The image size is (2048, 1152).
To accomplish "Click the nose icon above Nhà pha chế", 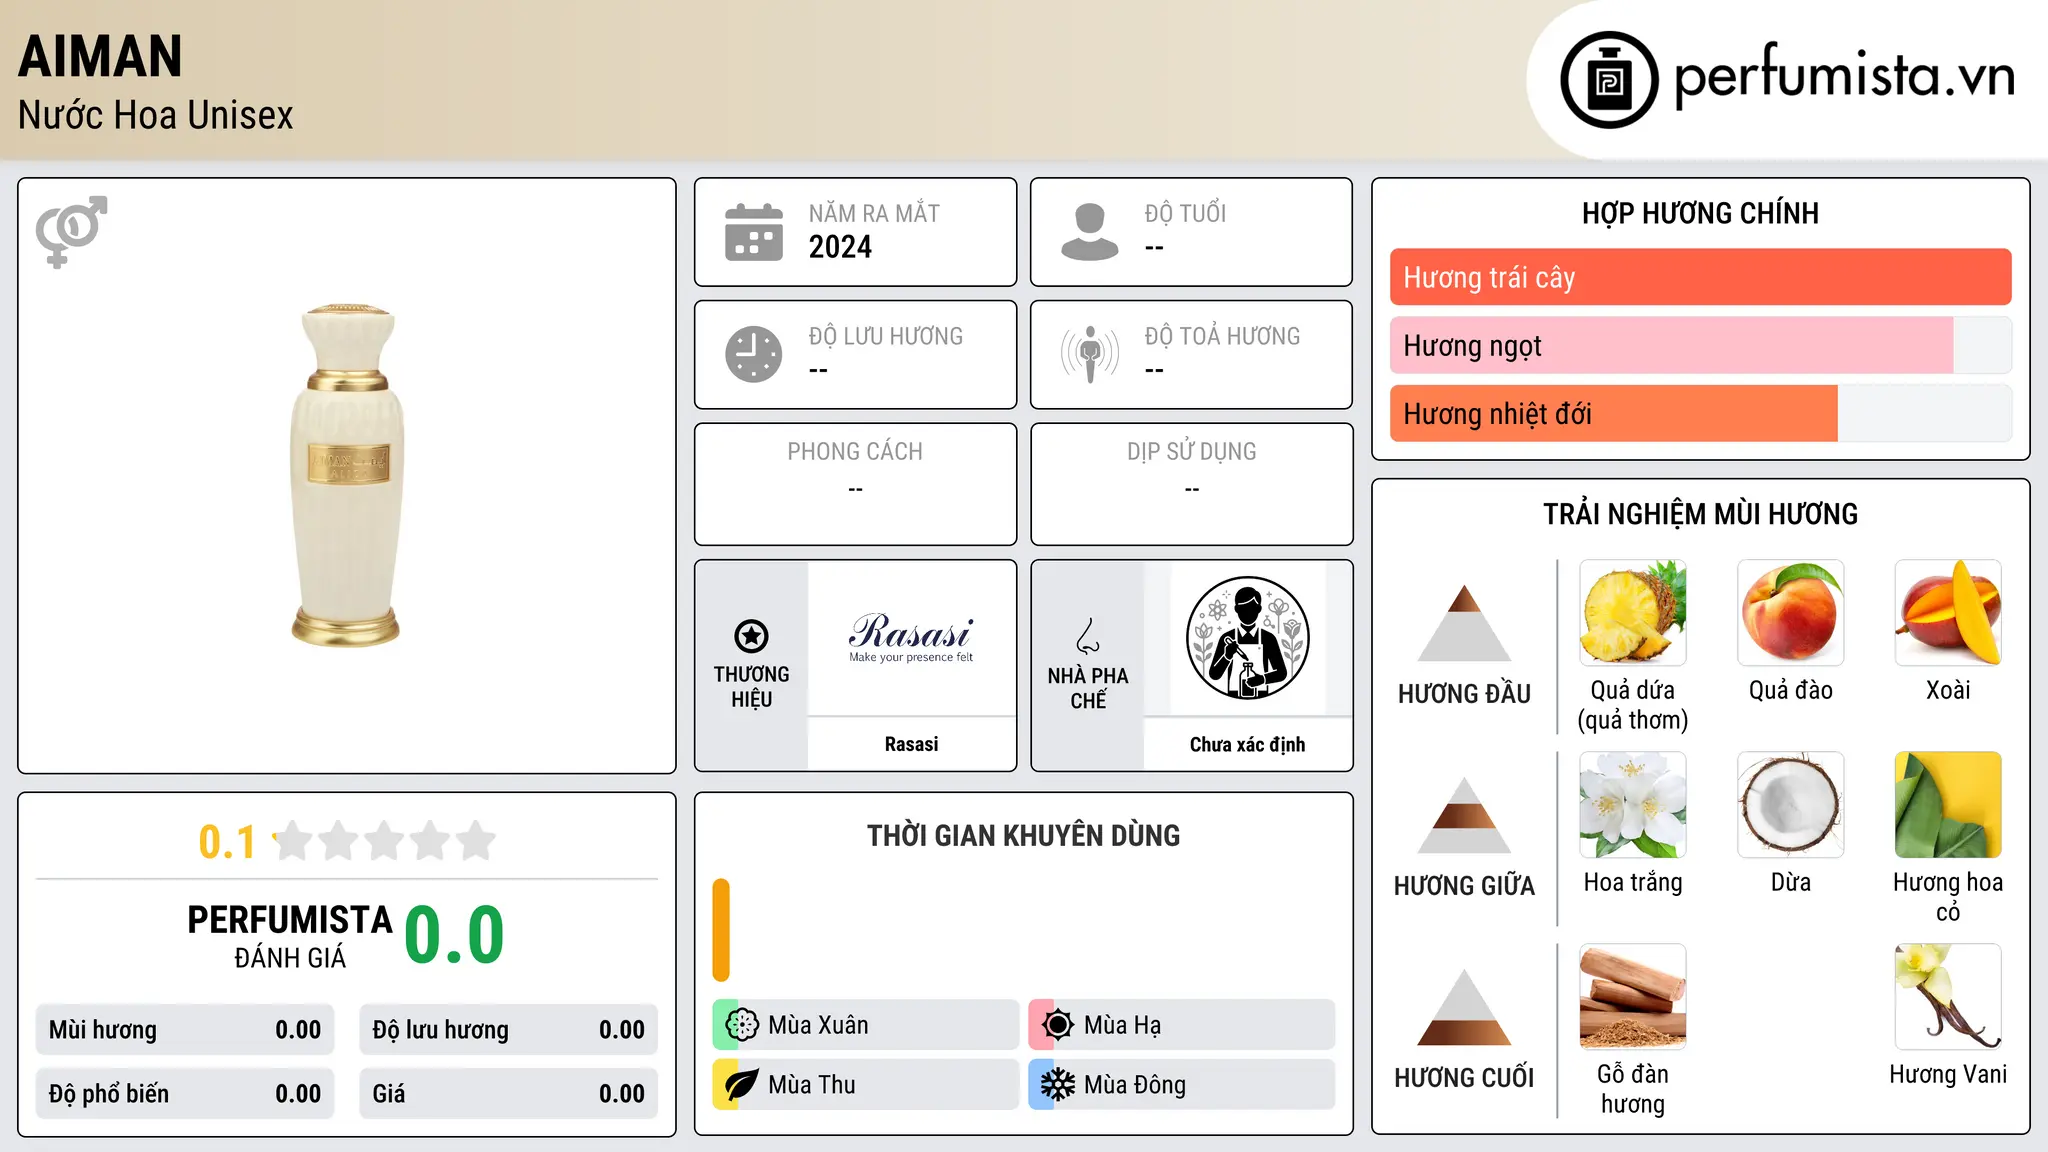I will click(x=1088, y=636).
